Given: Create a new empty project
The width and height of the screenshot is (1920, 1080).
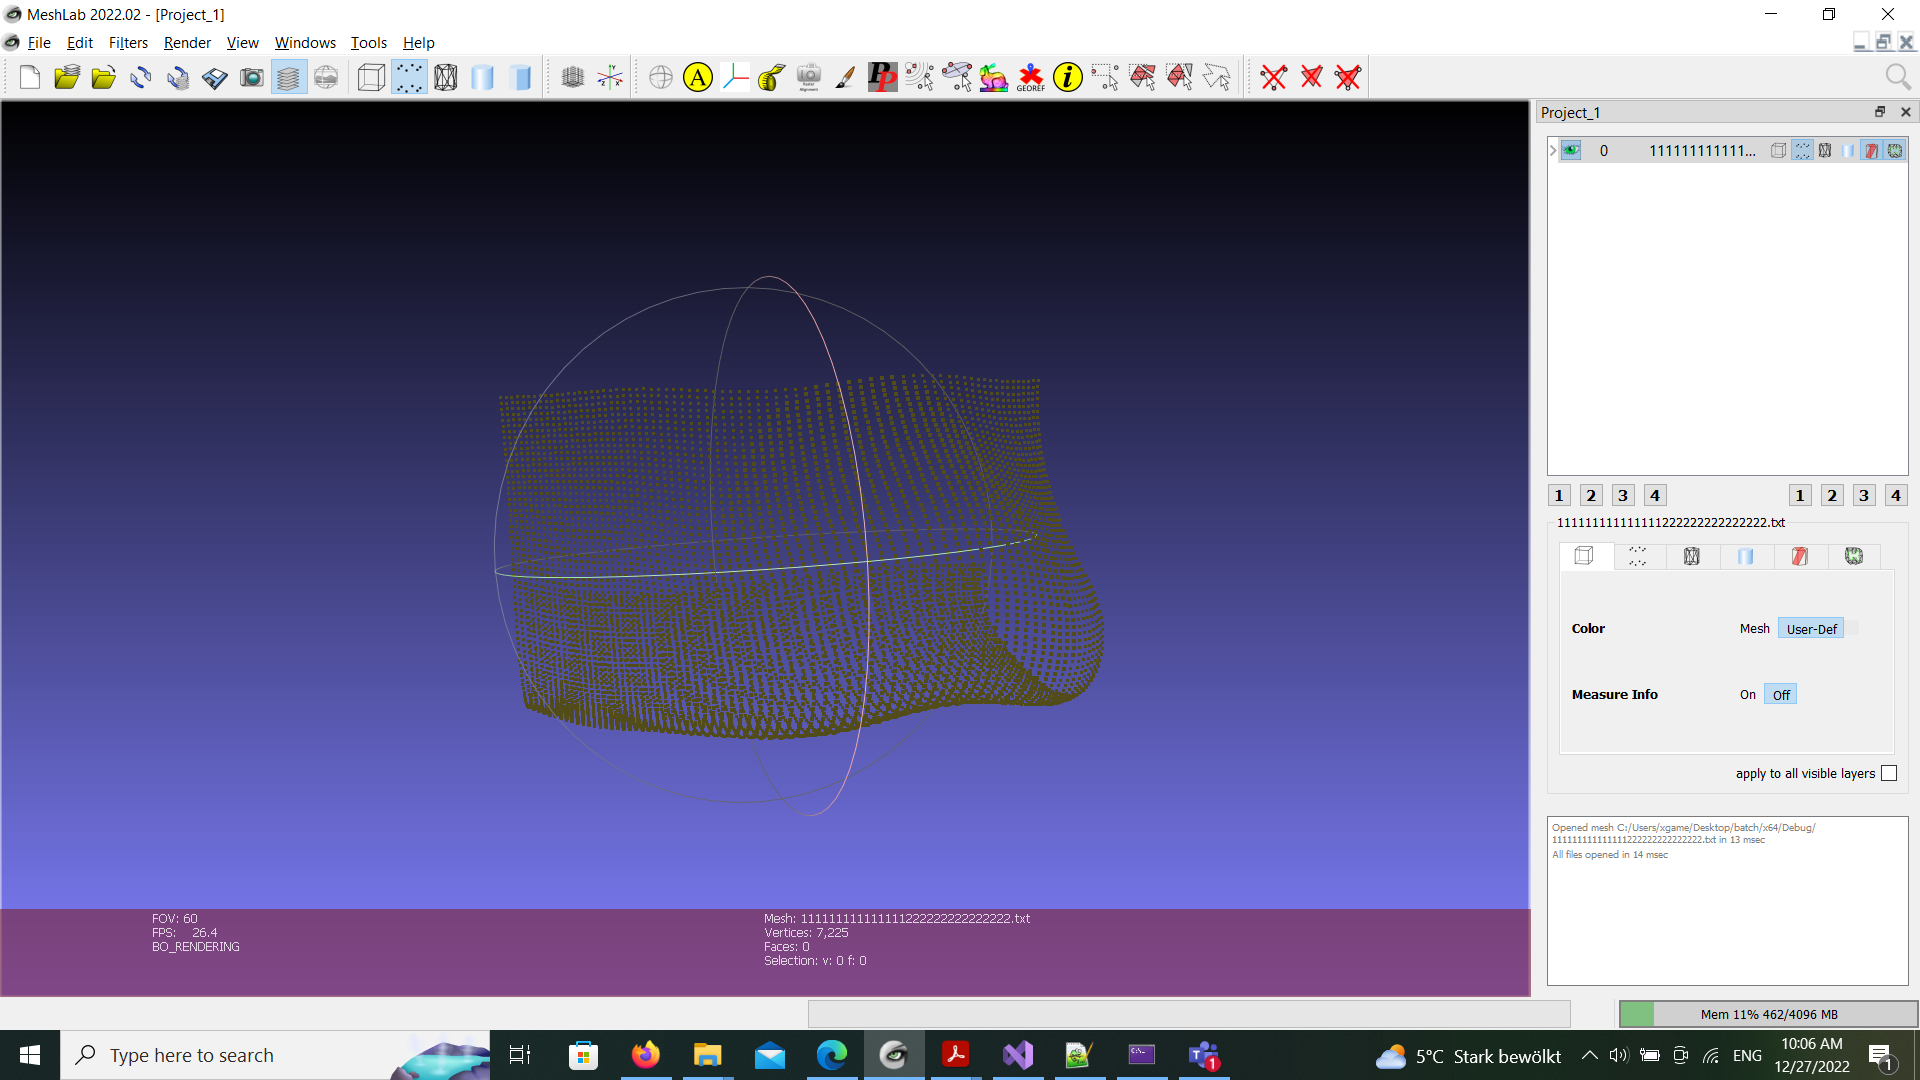Looking at the screenshot, I should pos(30,77).
